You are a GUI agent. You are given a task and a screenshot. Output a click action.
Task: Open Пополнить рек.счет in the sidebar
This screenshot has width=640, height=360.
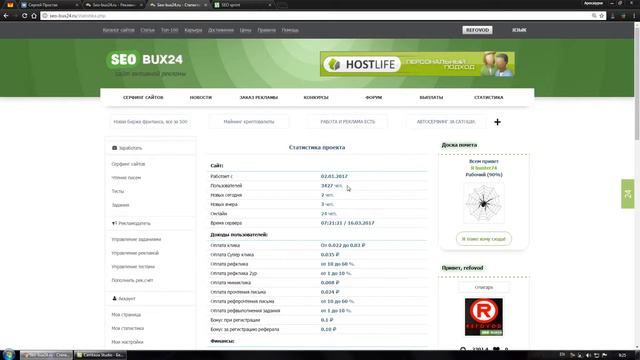point(132,280)
